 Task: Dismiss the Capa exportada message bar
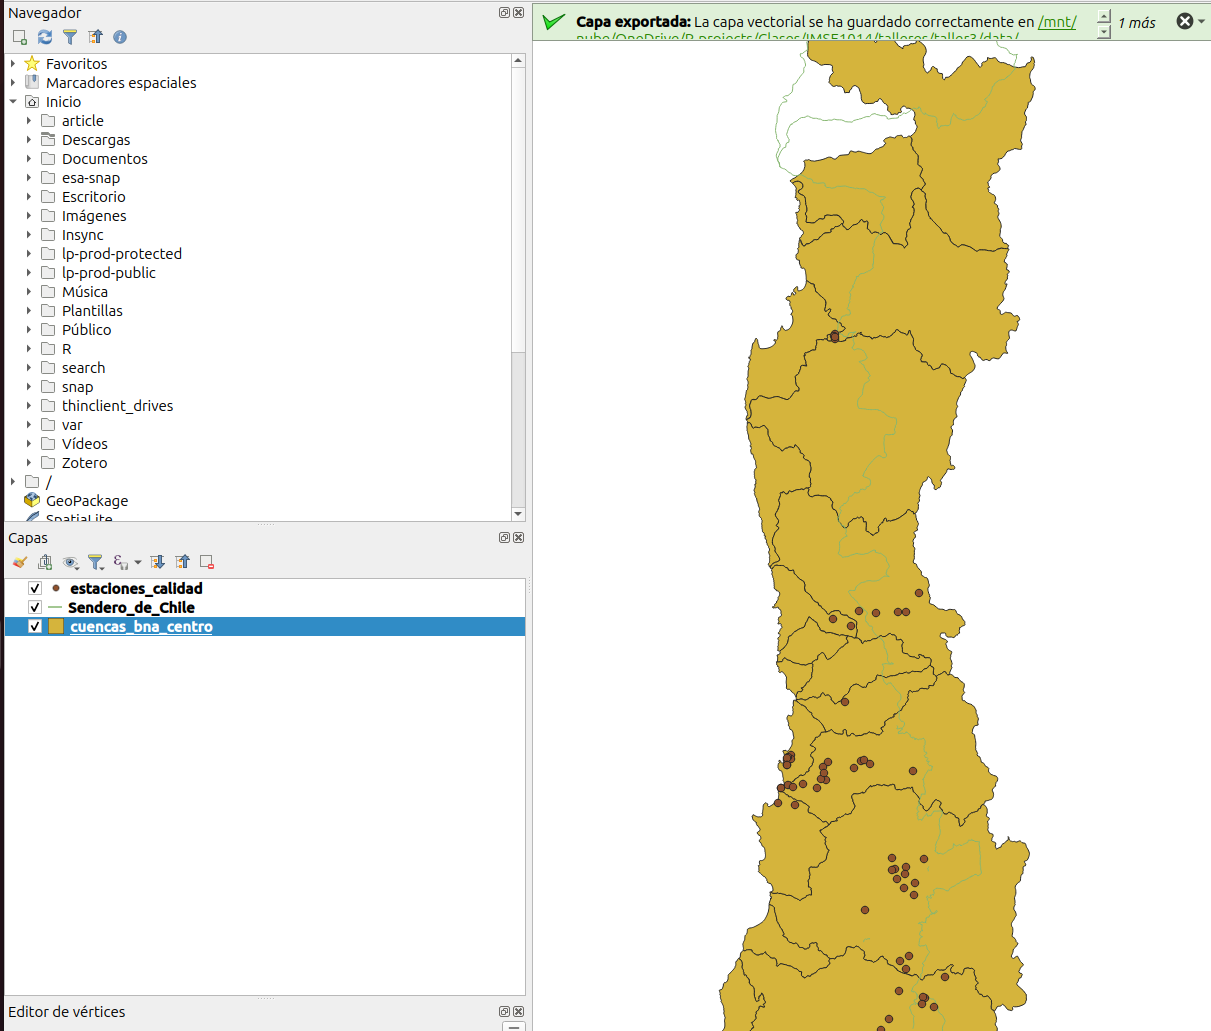[x=1184, y=21]
